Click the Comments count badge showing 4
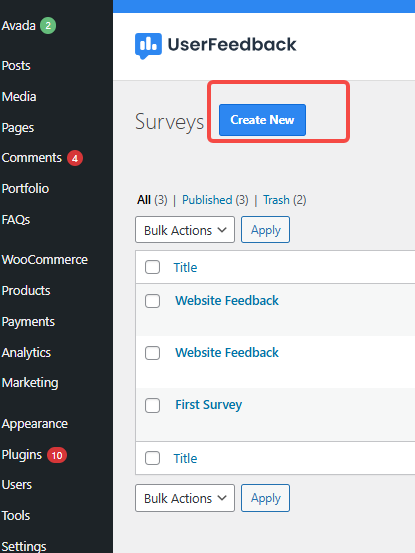The height and width of the screenshot is (553, 415). pyautogui.click(x=75, y=158)
